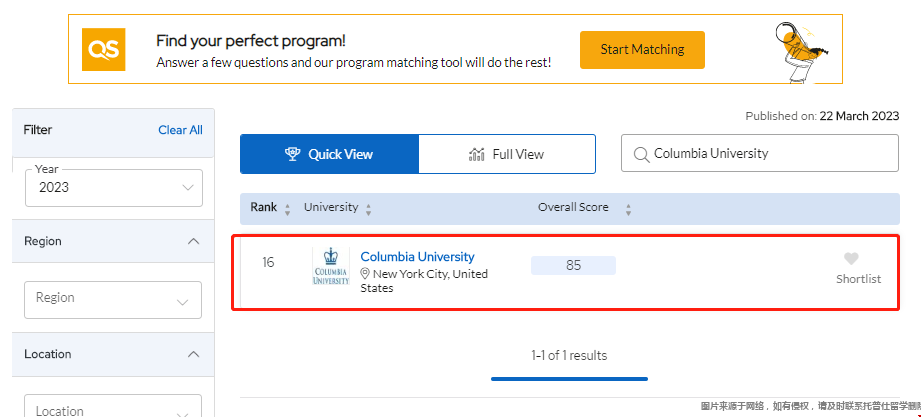This screenshot has width=921, height=417.
Task: Click the New York City, United States text
Action: pyautogui.click(x=424, y=281)
